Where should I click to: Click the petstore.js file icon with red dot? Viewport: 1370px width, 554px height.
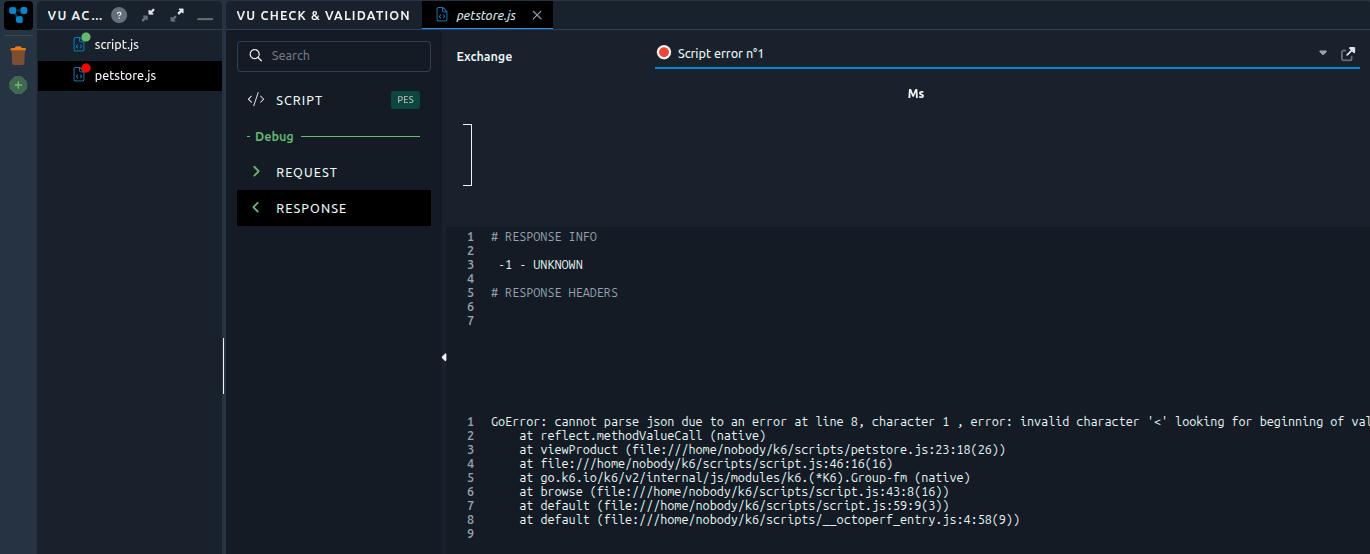click(x=81, y=74)
